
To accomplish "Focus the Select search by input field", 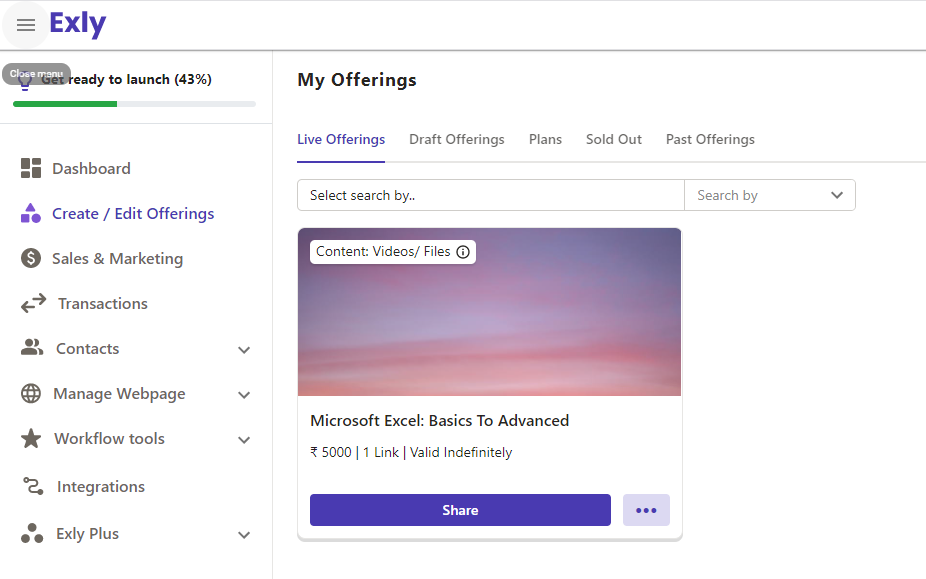I will point(490,195).
